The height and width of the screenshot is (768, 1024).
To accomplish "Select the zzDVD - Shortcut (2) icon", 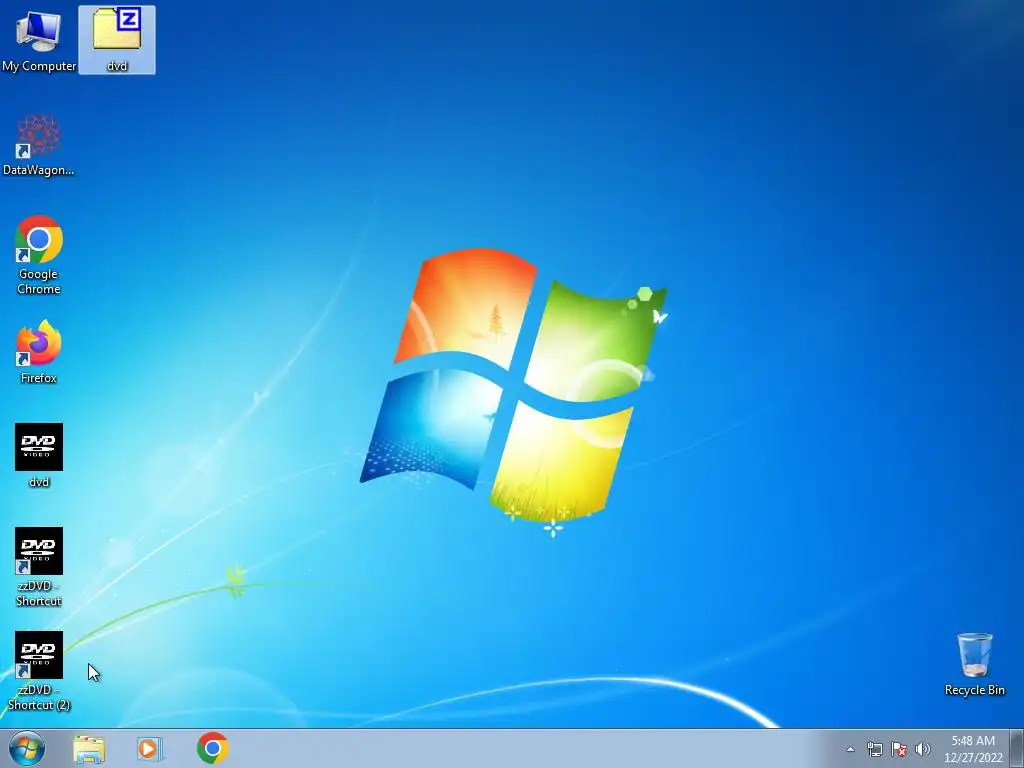I will (x=39, y=671).
